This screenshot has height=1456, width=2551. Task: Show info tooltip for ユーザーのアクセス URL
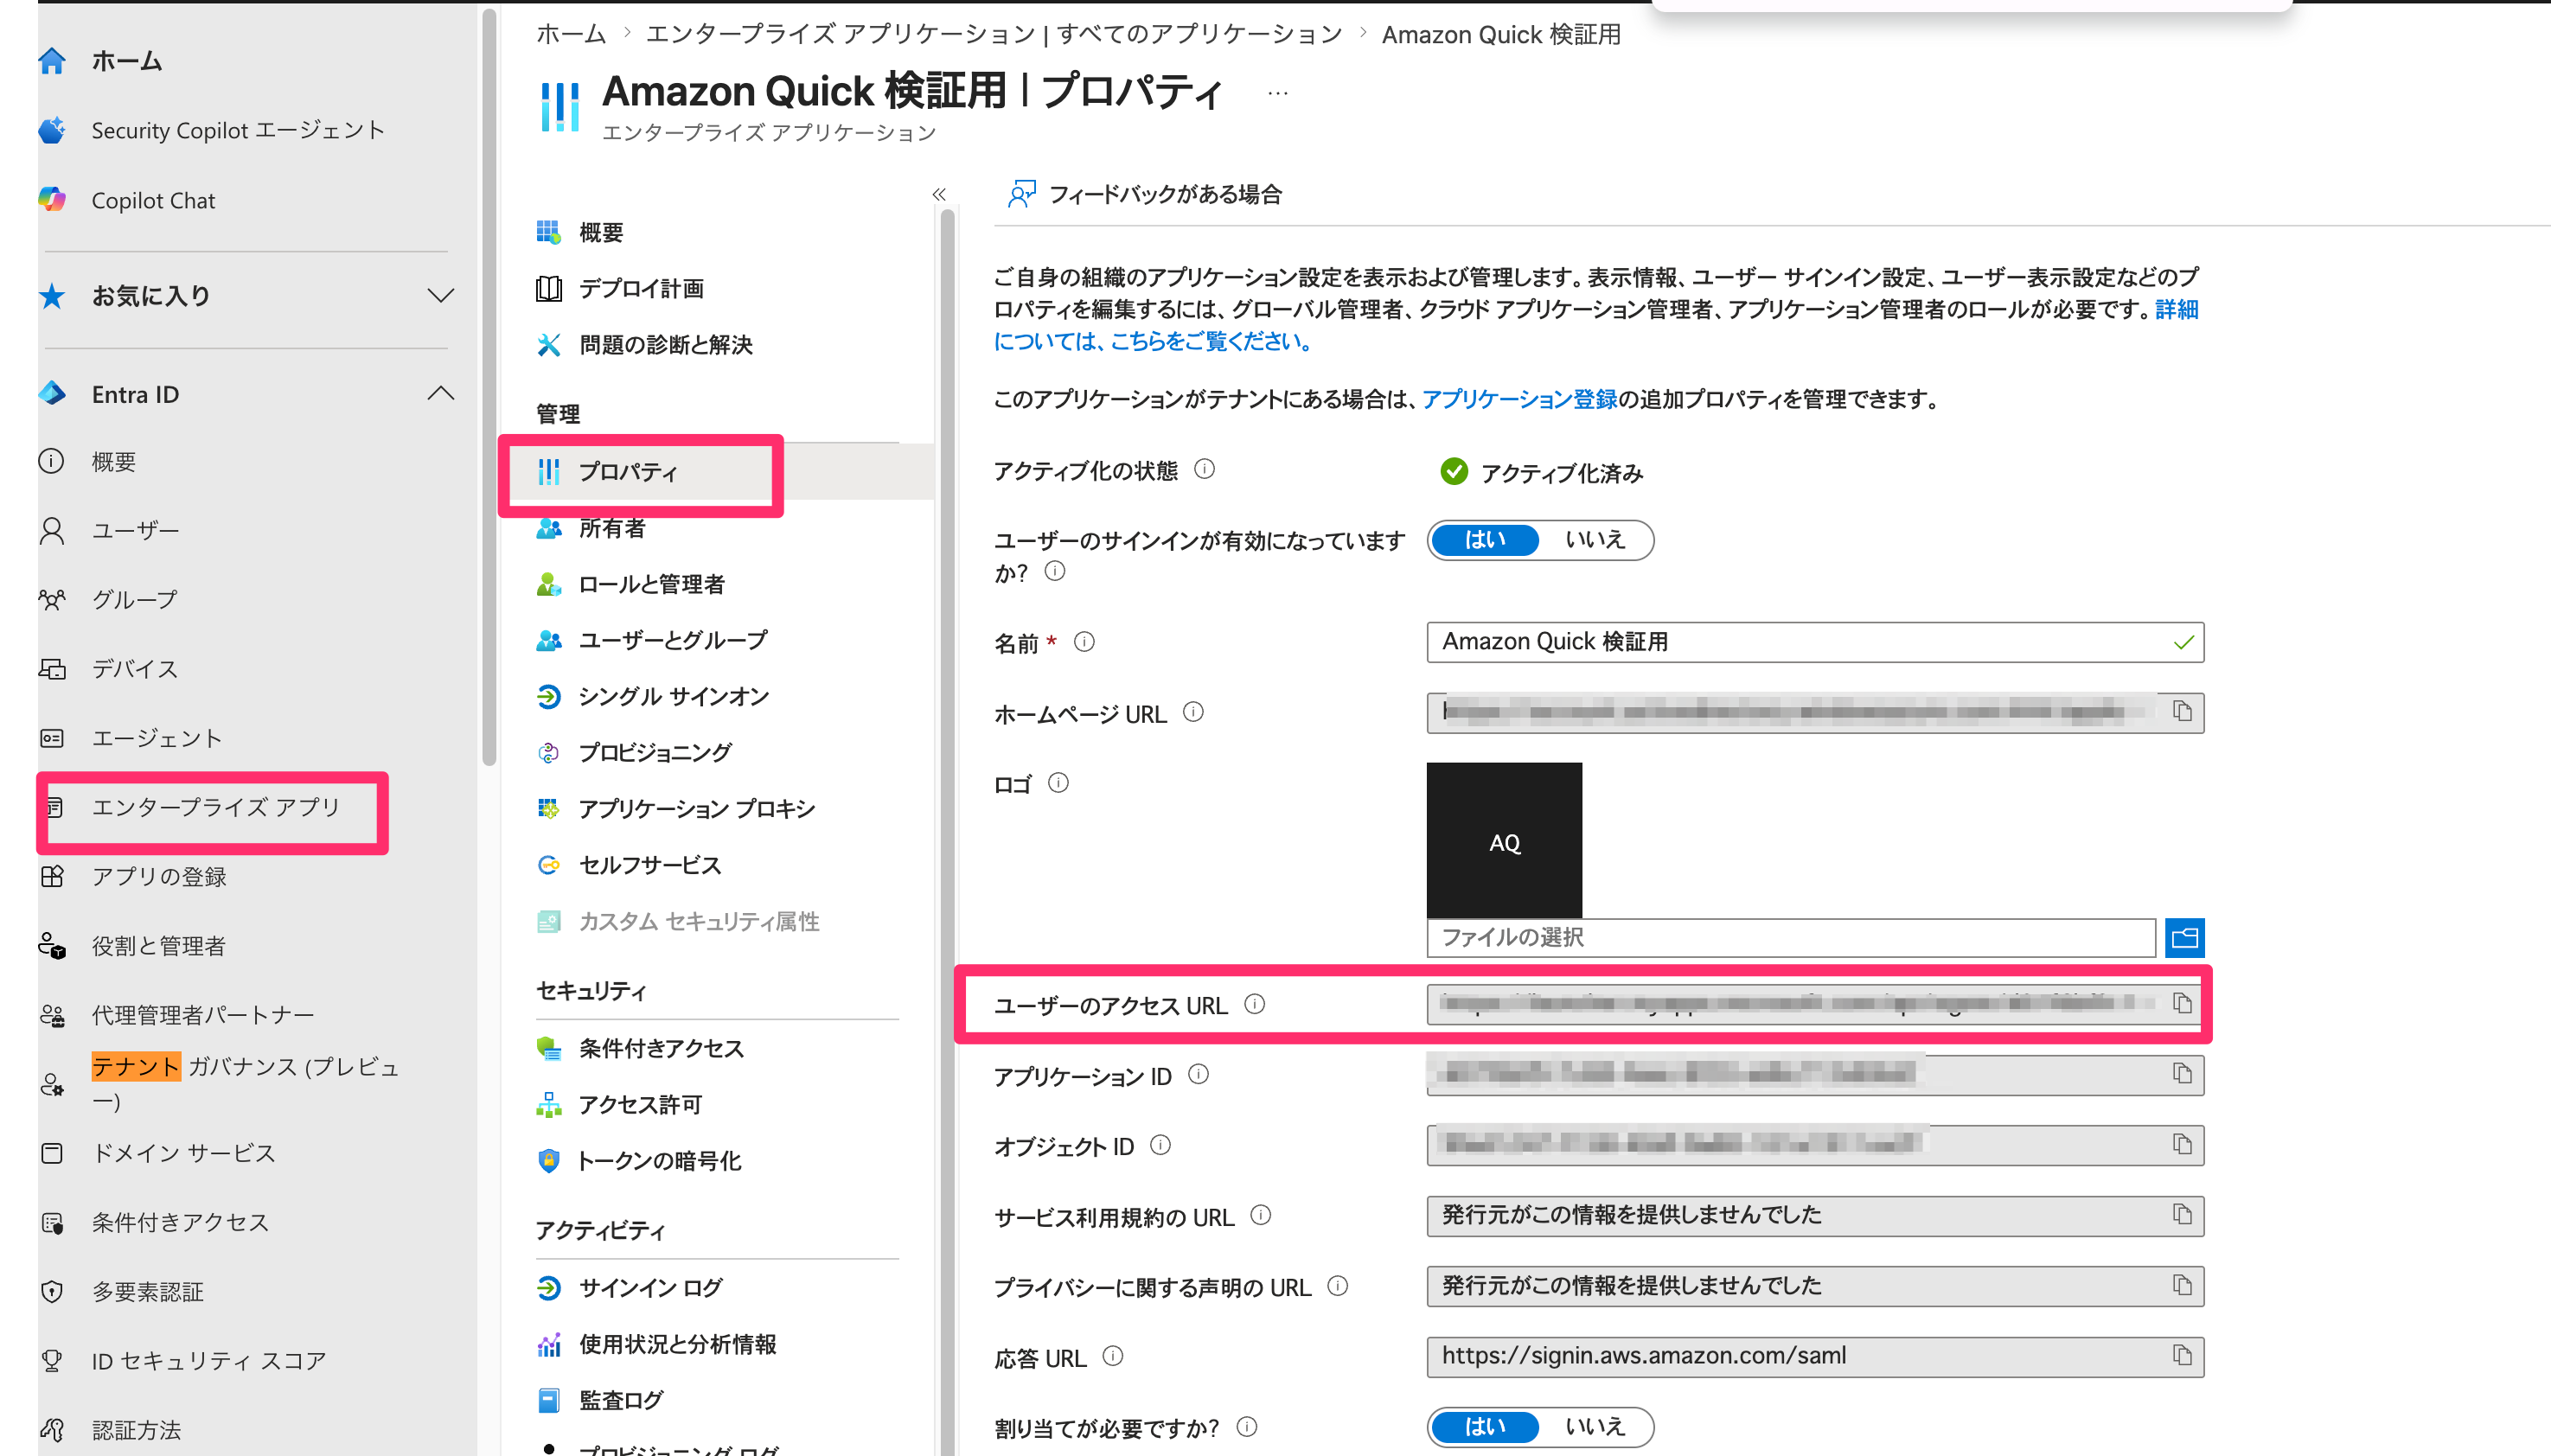1254,1004
